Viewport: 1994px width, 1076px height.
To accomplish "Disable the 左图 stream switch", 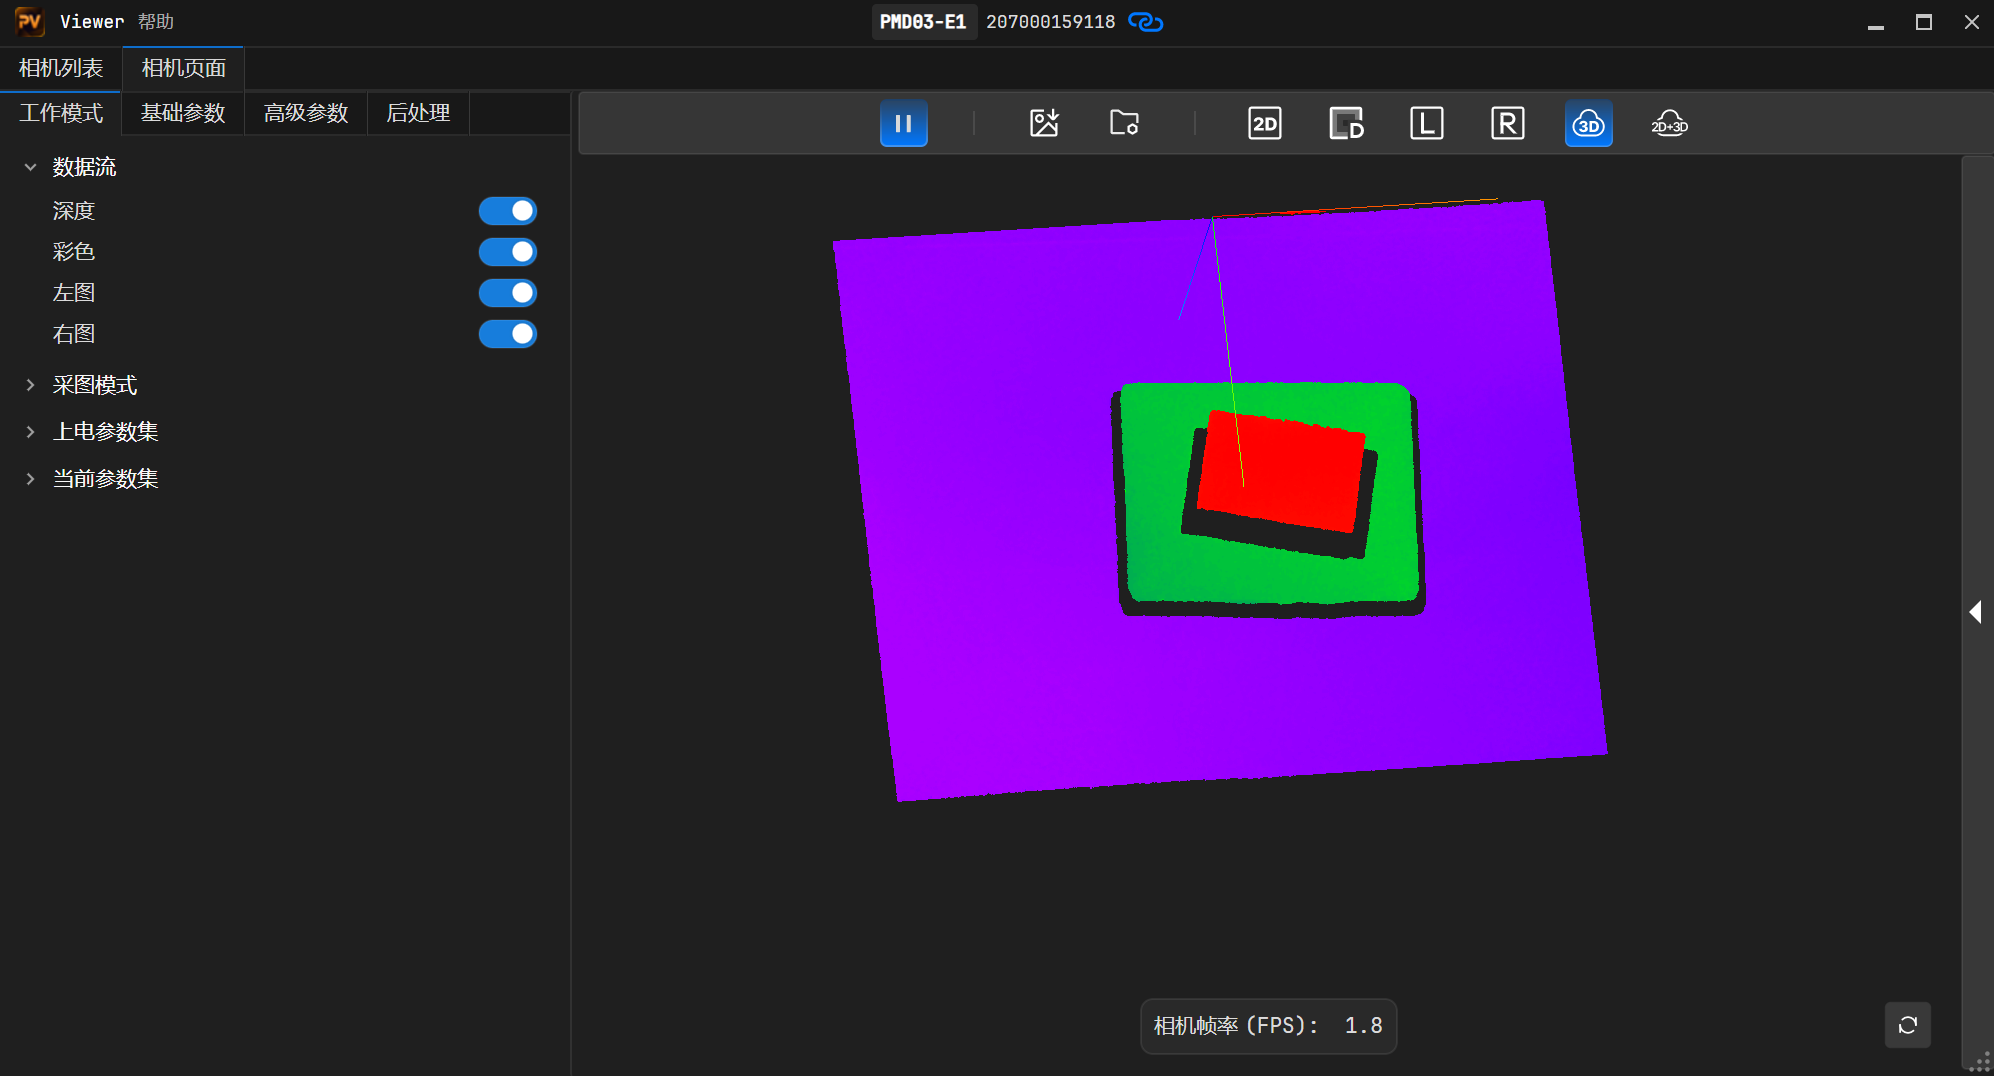I will coord(508,293).
